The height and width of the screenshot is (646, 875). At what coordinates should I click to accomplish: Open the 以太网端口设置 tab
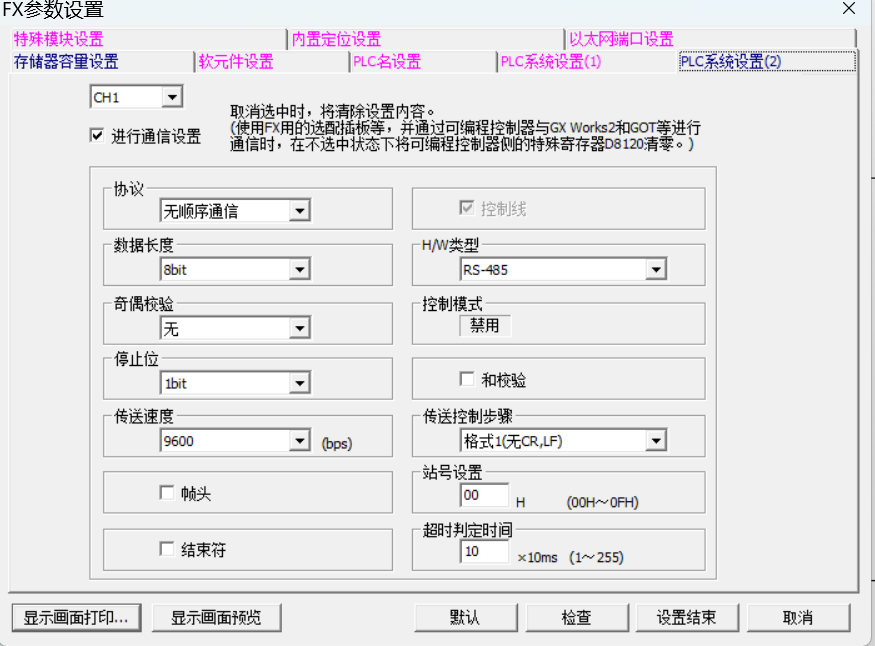pos(621,39)
